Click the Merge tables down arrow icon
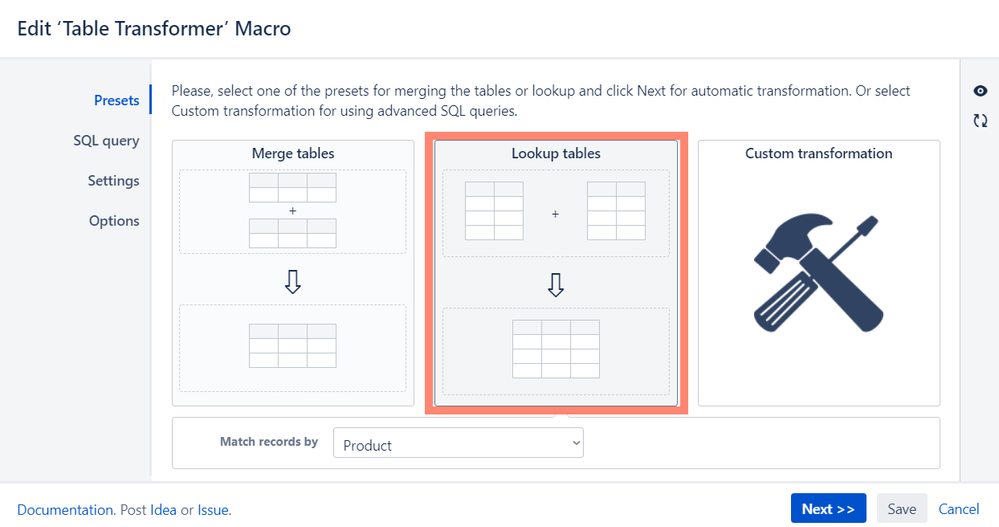Screen dimensions: 999x527 coord(292,281)
